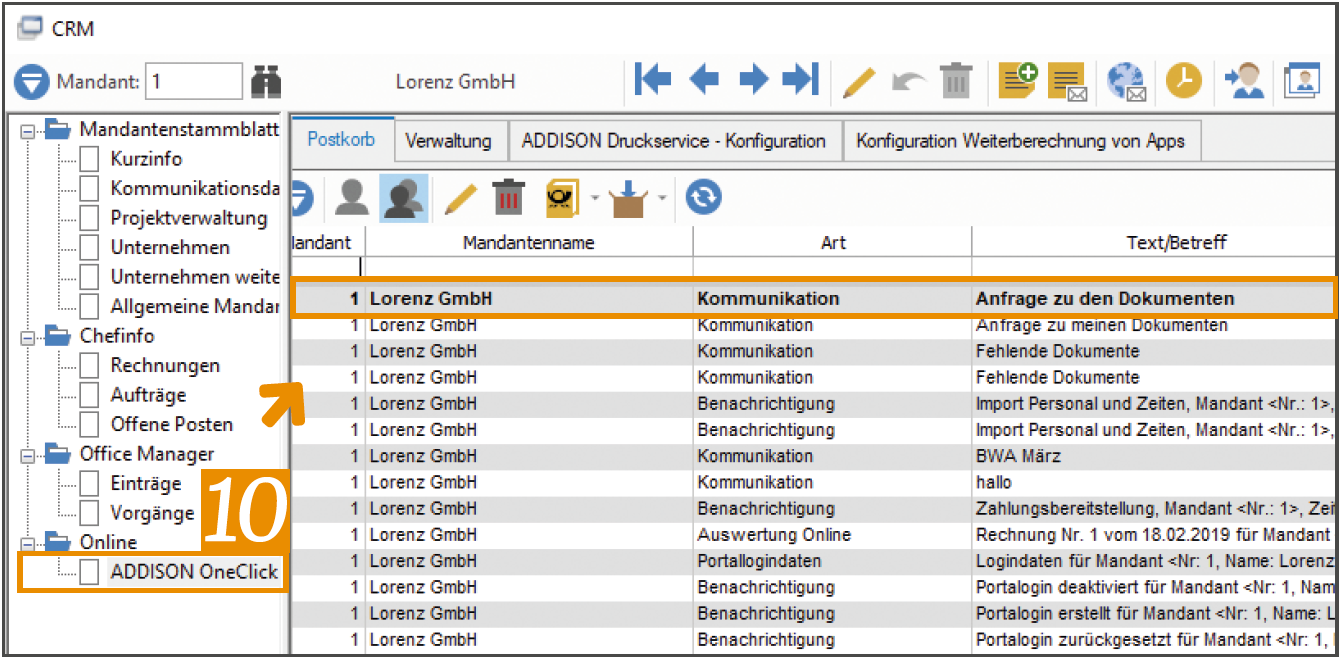Open Offene Posten in the tree
The height and width of the screenshot is (658, 1341).
coord(171,425)
